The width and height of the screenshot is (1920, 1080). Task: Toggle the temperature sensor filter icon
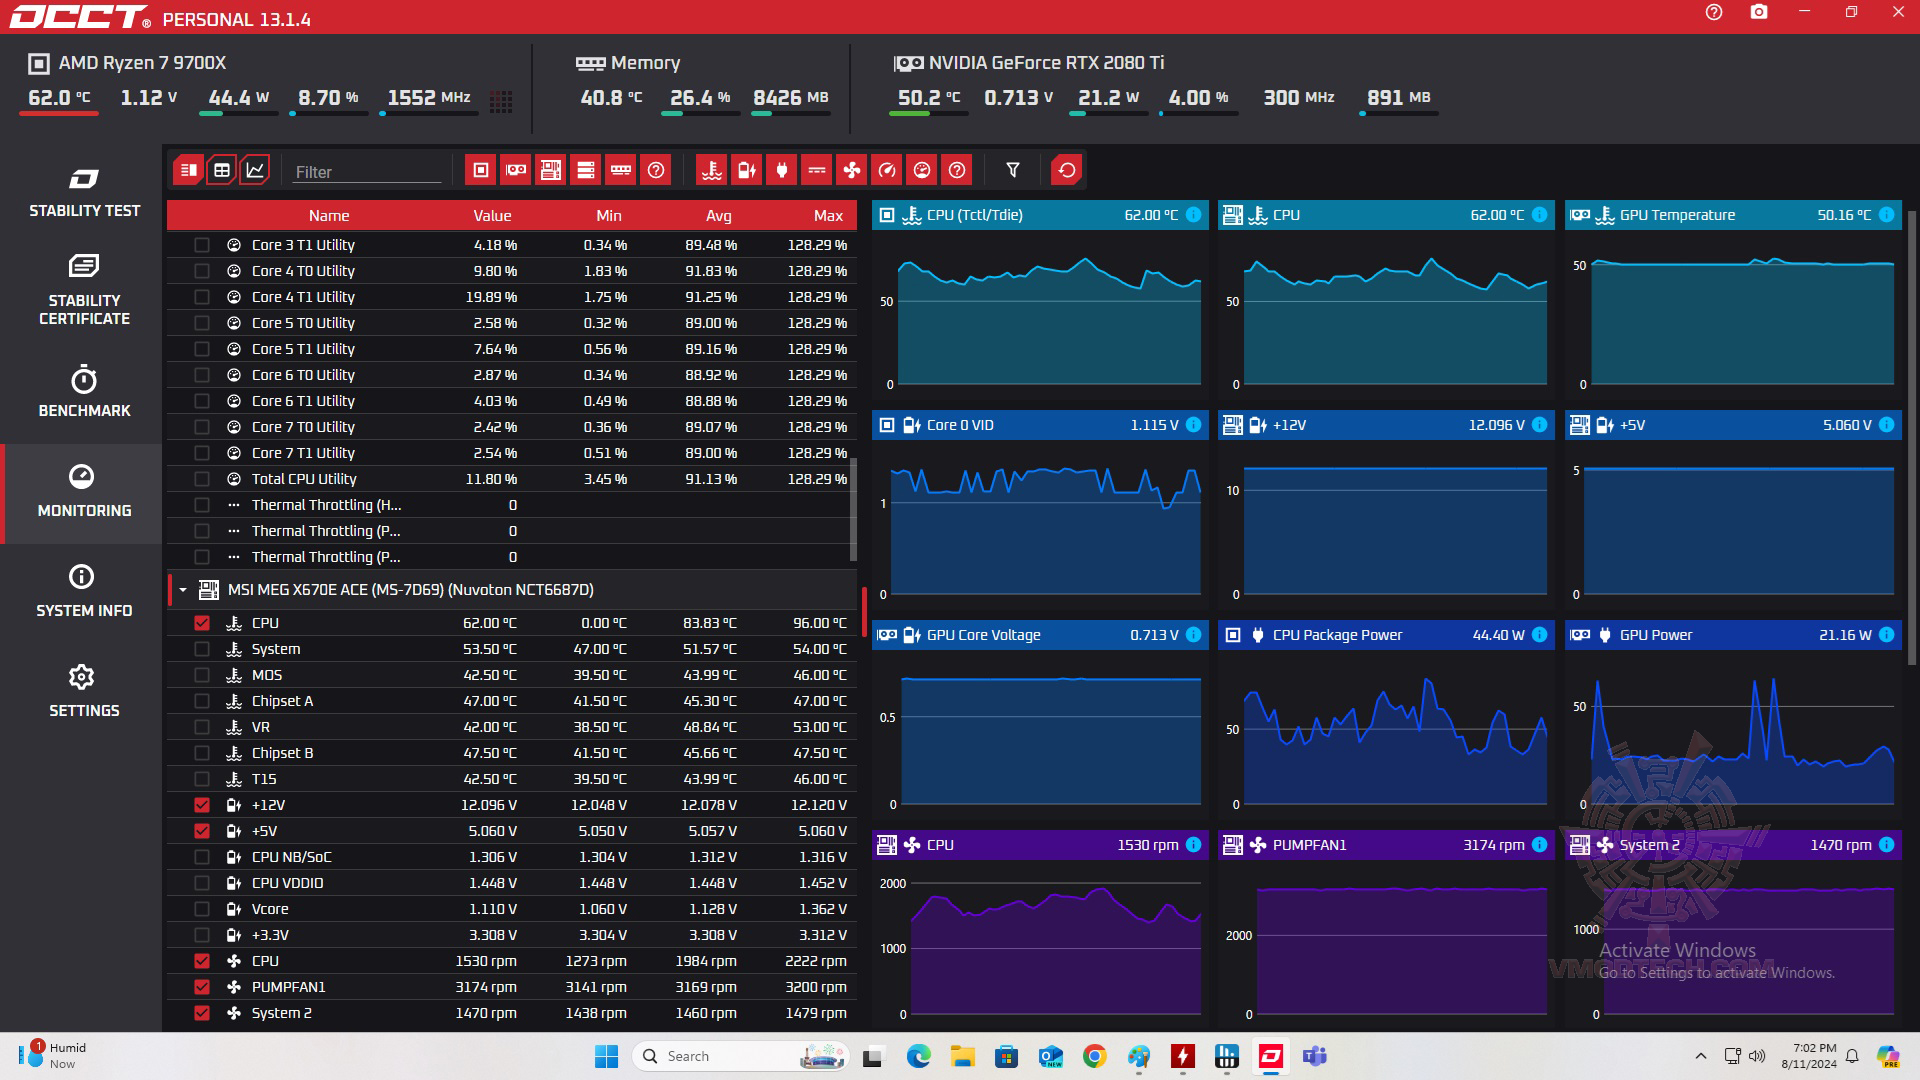pos(712,170)
